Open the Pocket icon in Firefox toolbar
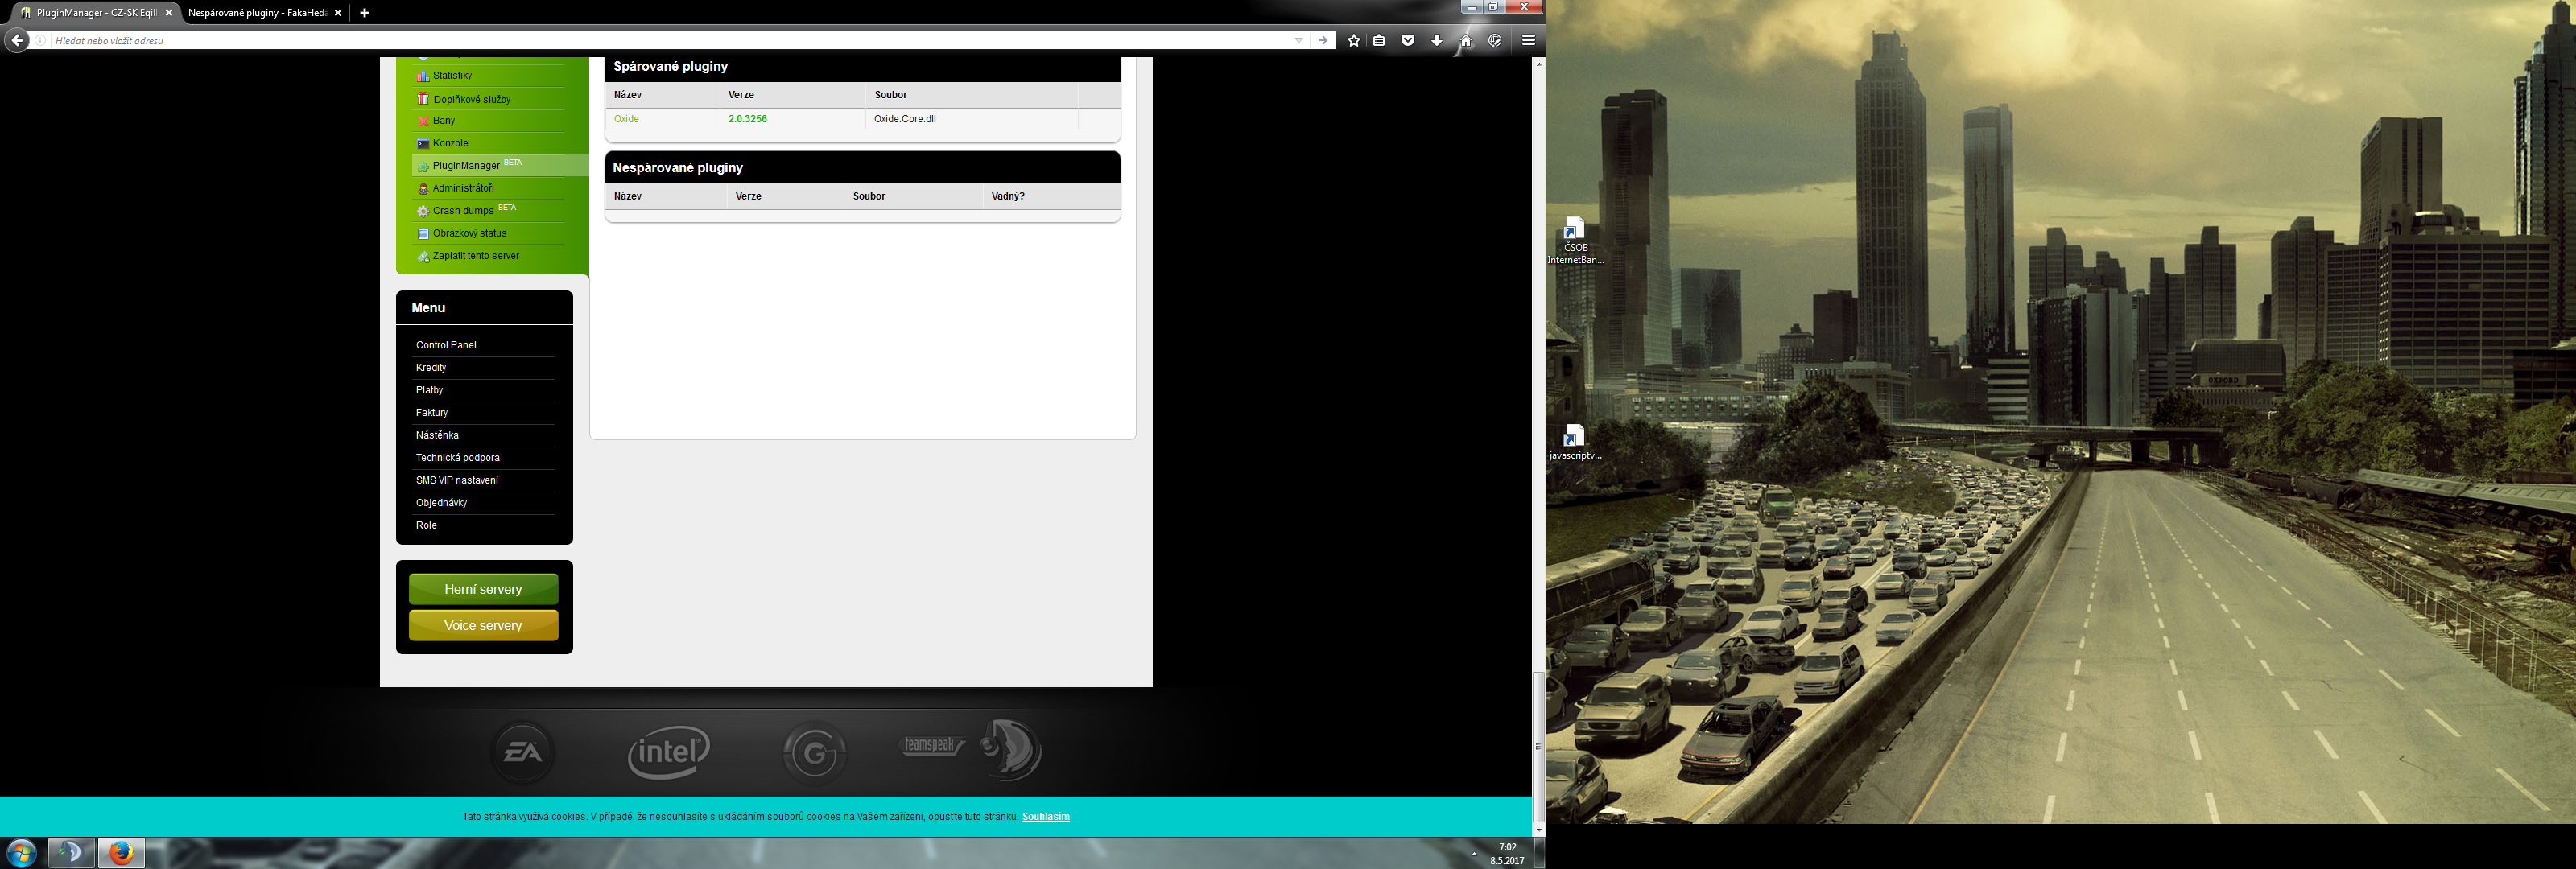Image resolution: width=2576 pixels, height=869 pixels. tap(1408, 41)
